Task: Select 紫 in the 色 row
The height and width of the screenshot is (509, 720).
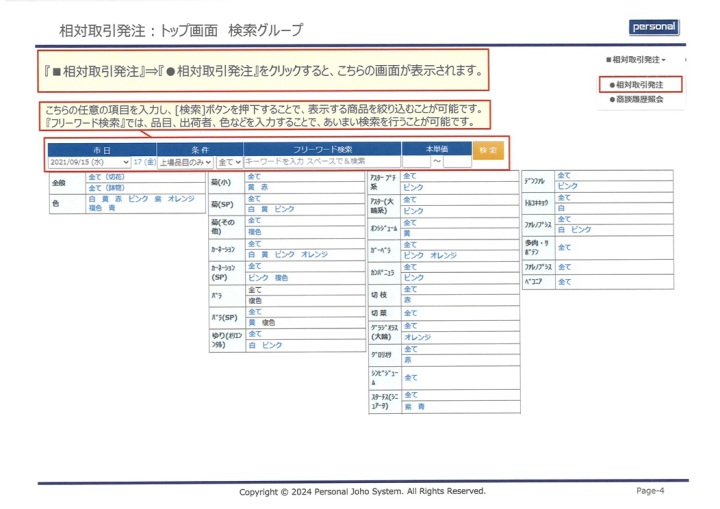Action: coord(158,199)
